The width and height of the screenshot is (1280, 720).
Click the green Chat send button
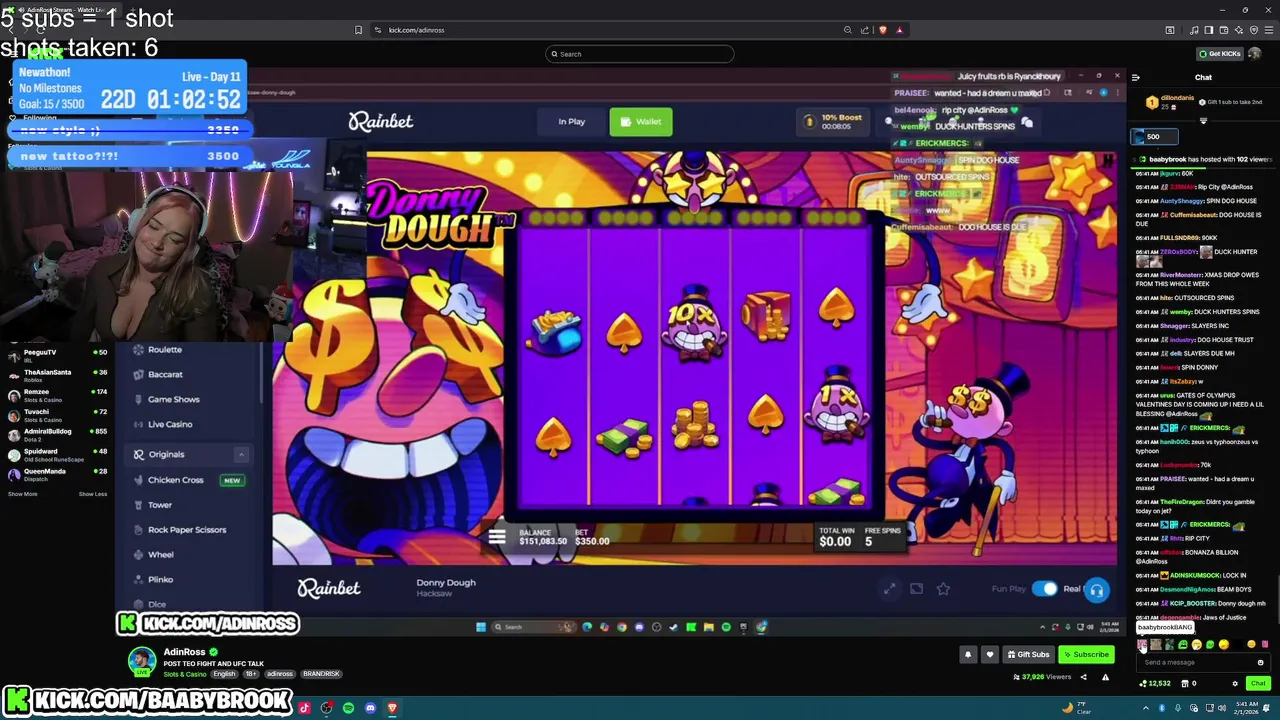[1258, 683]
